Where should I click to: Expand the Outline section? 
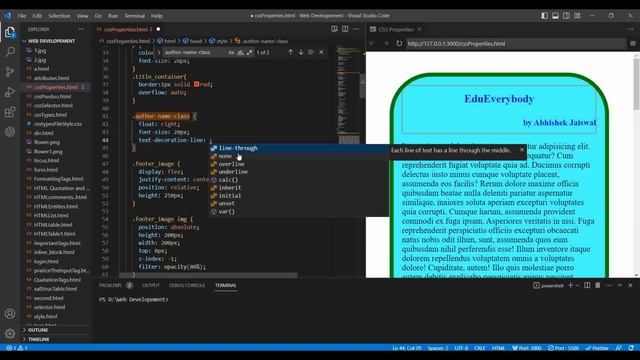pyautogui.click(x=38, y=330)
